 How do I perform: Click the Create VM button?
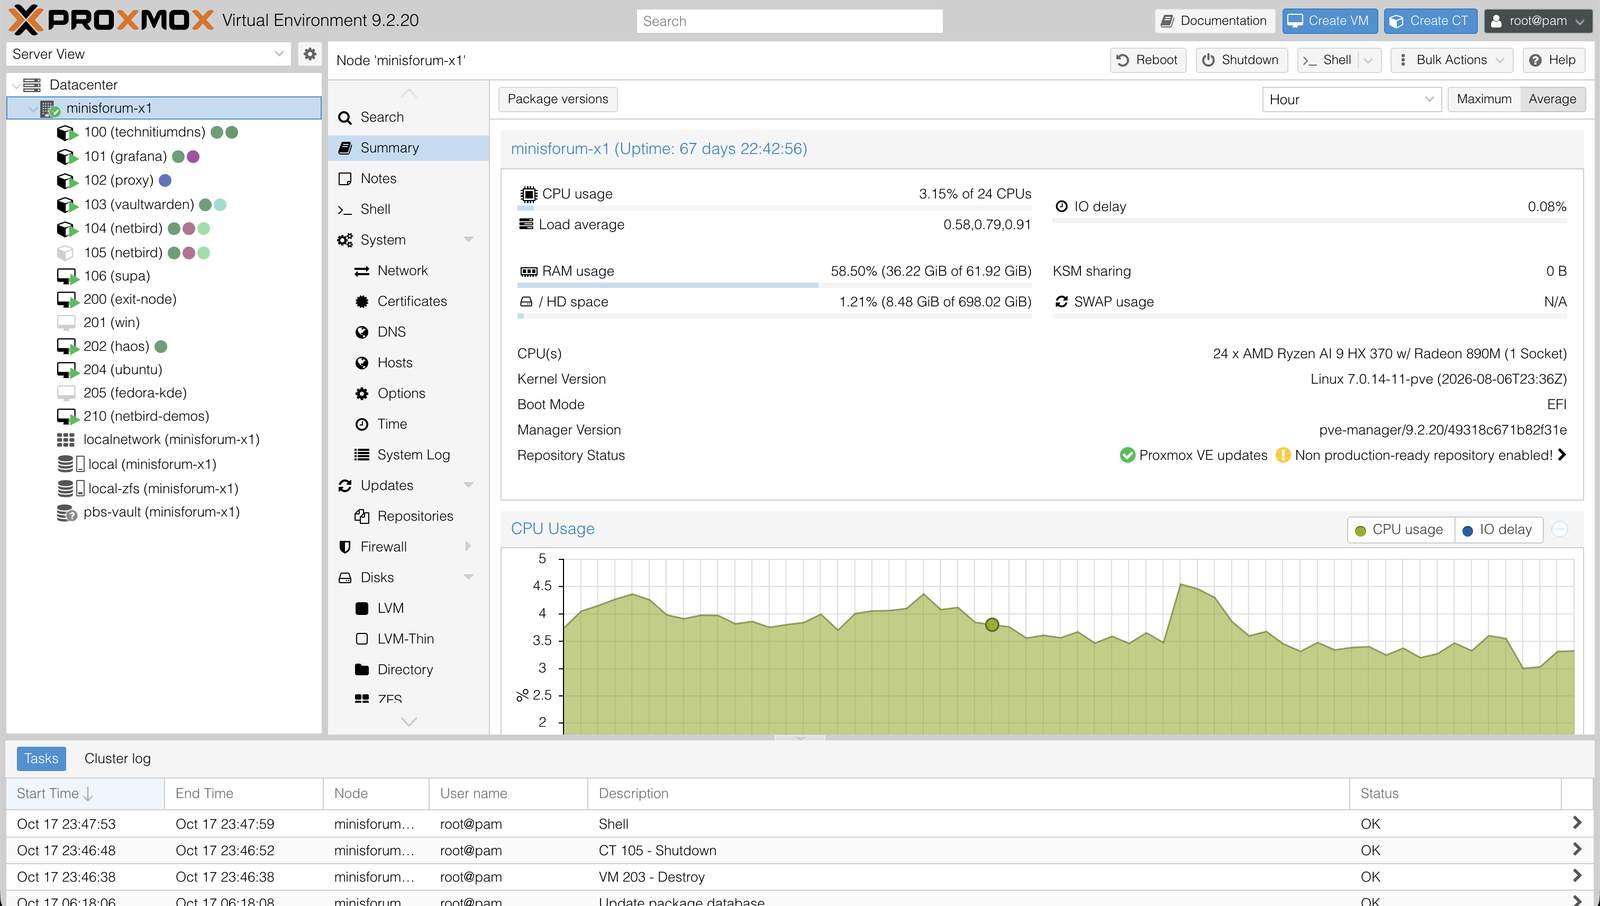tap(1329, 21)
